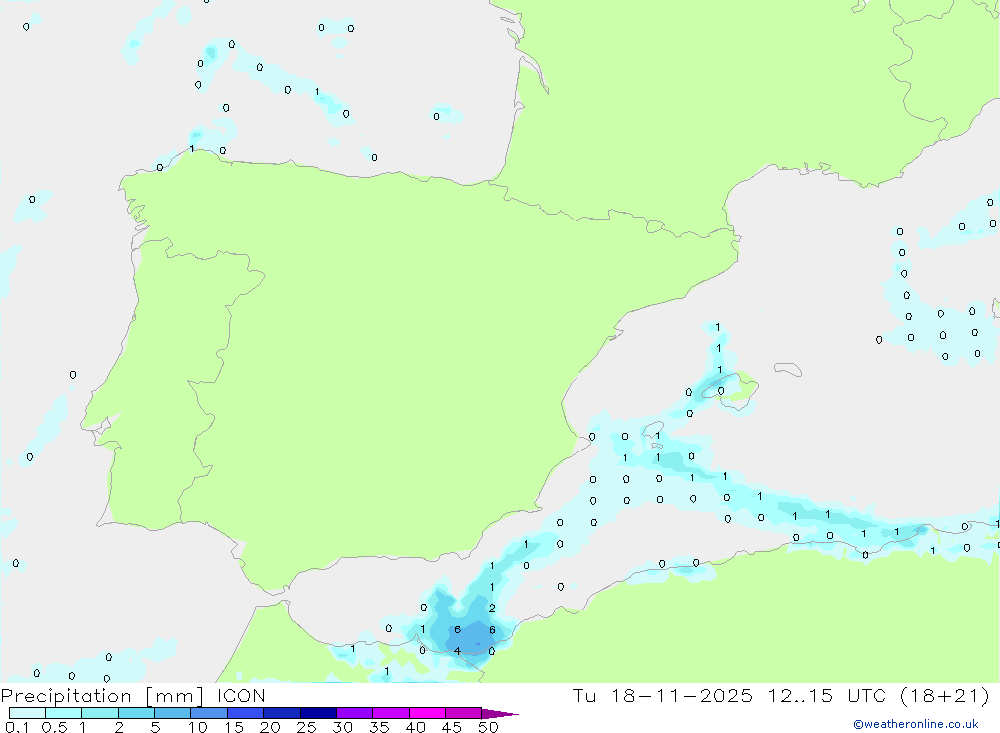Click the legend label 35

pos(379,727)
